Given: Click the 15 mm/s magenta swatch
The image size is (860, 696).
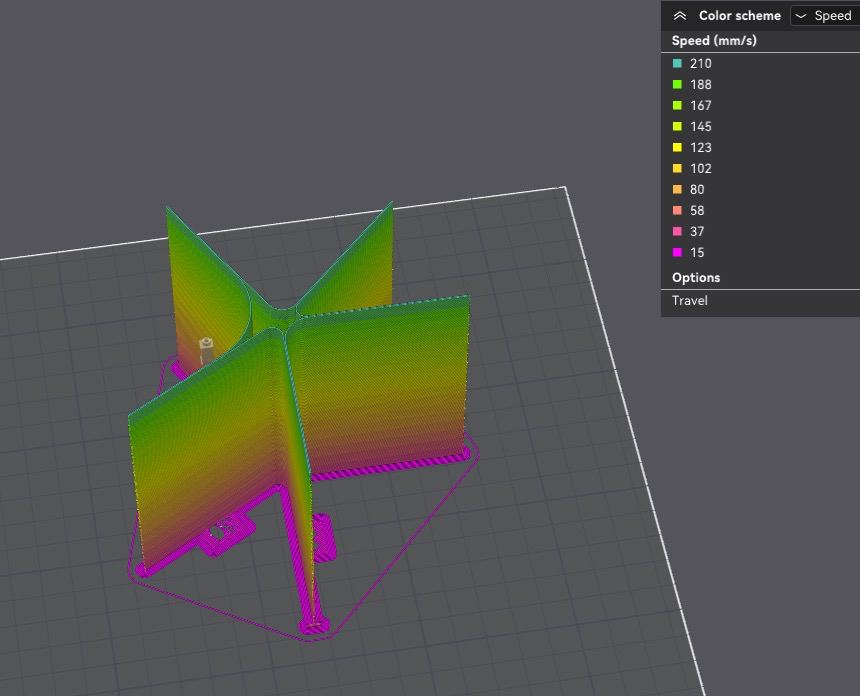Looking at the screenshot, I should (678, 253).
